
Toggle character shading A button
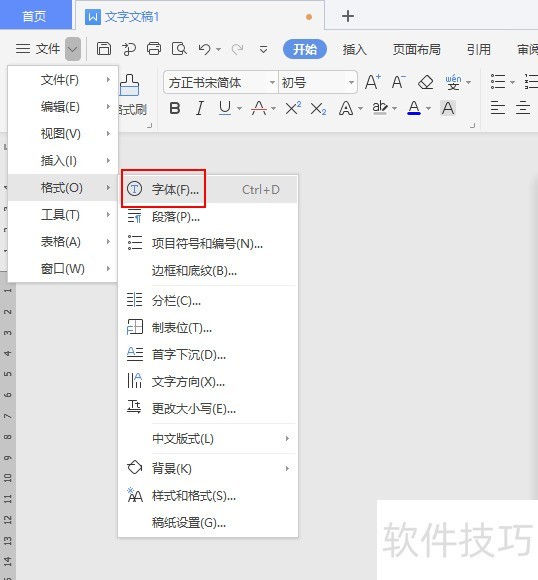[x=448, y=108]
